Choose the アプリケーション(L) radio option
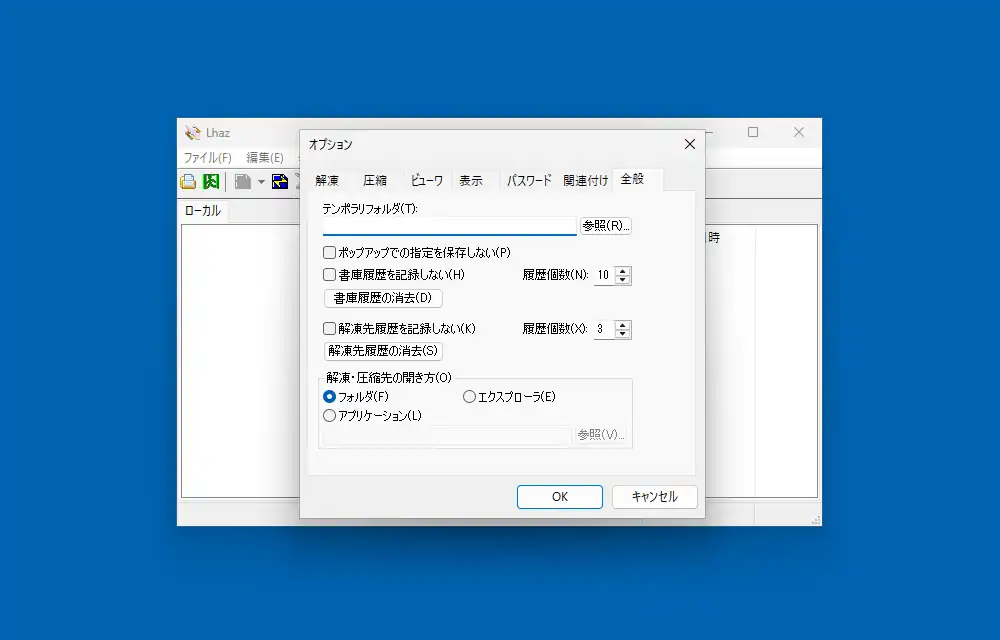Screen dimensions: 1000x640 click(329, 416)
